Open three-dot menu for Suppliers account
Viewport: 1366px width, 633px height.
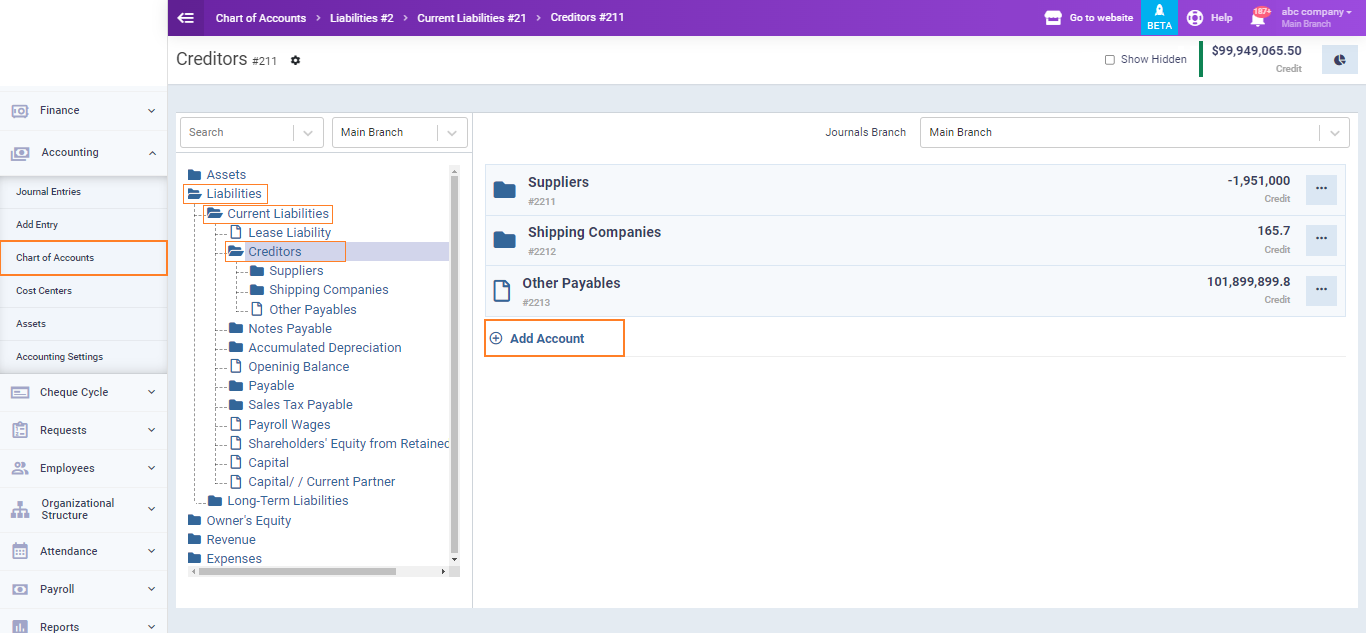tap(1321, 189)
